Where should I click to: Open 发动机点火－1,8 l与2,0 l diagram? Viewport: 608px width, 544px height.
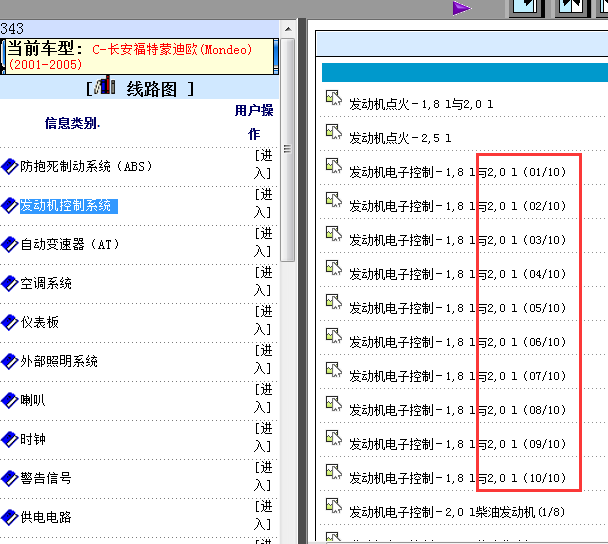click(x=421, y=104)
